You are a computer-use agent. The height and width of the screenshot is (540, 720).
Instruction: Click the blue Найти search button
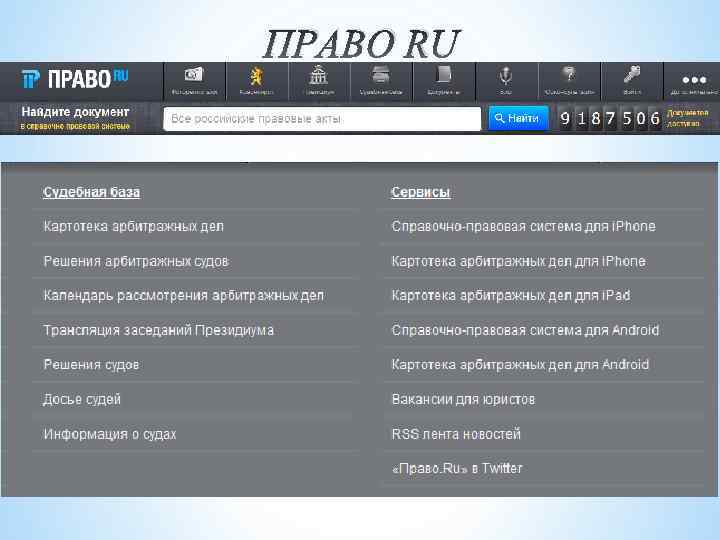coord(518,118)
